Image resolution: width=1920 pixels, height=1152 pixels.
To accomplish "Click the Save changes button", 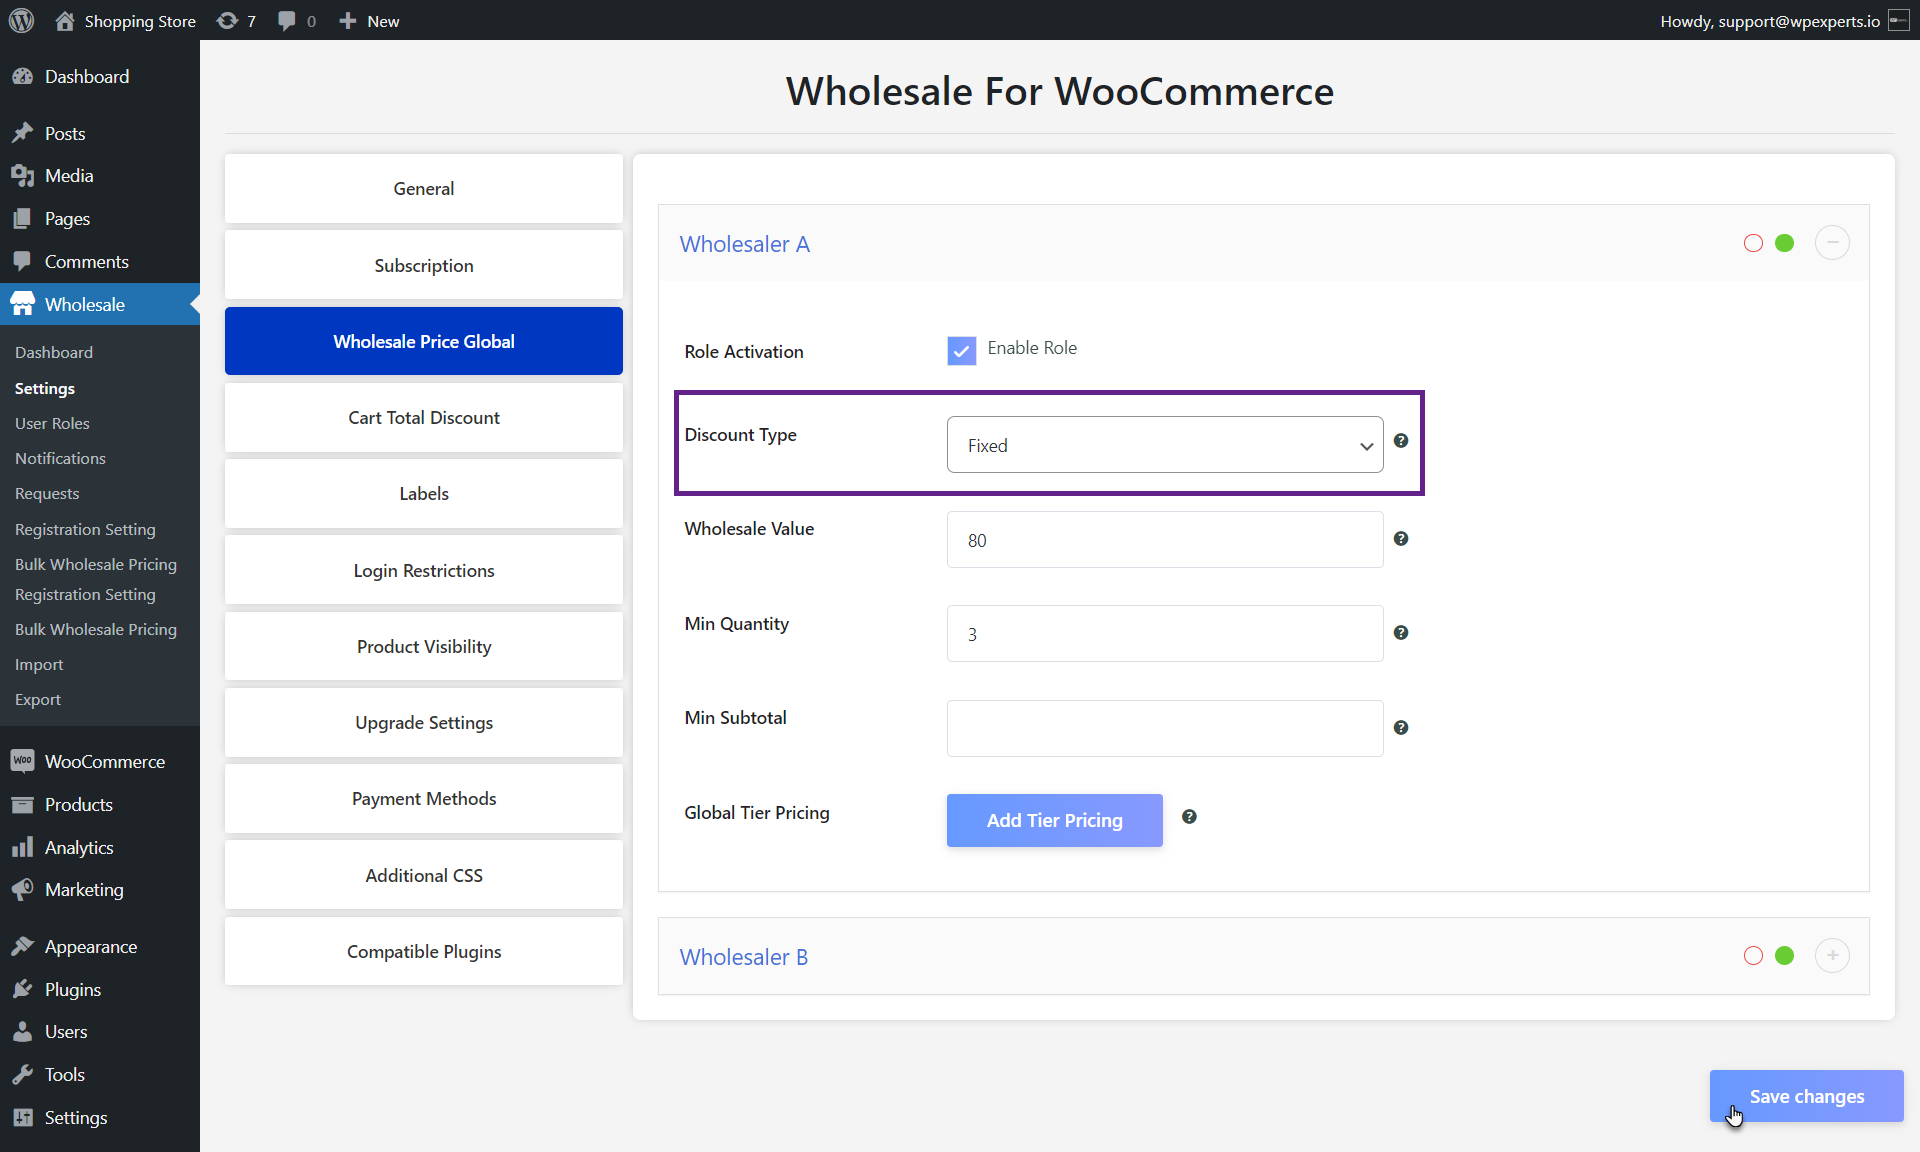I will (x=1806, y=1096).
